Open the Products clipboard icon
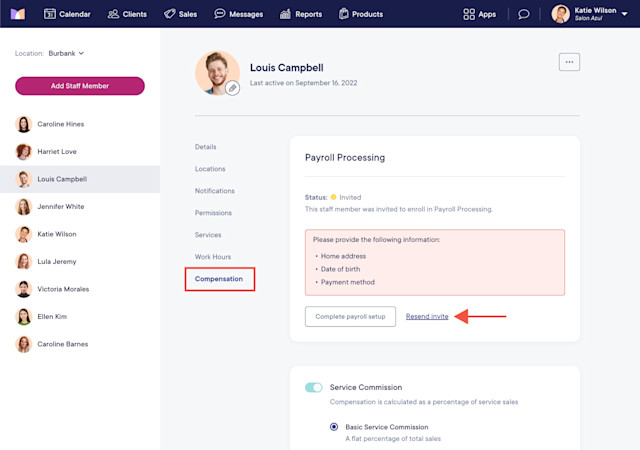The image size is (640, 450). coord(344,14)
